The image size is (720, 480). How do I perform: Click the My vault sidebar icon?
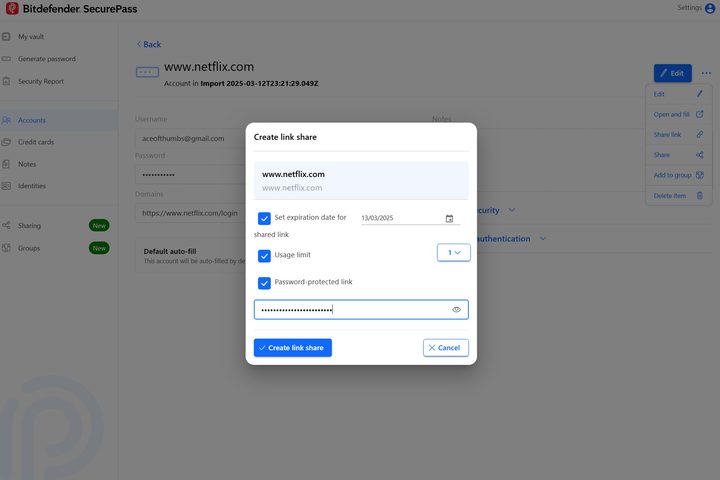point(6,36)
